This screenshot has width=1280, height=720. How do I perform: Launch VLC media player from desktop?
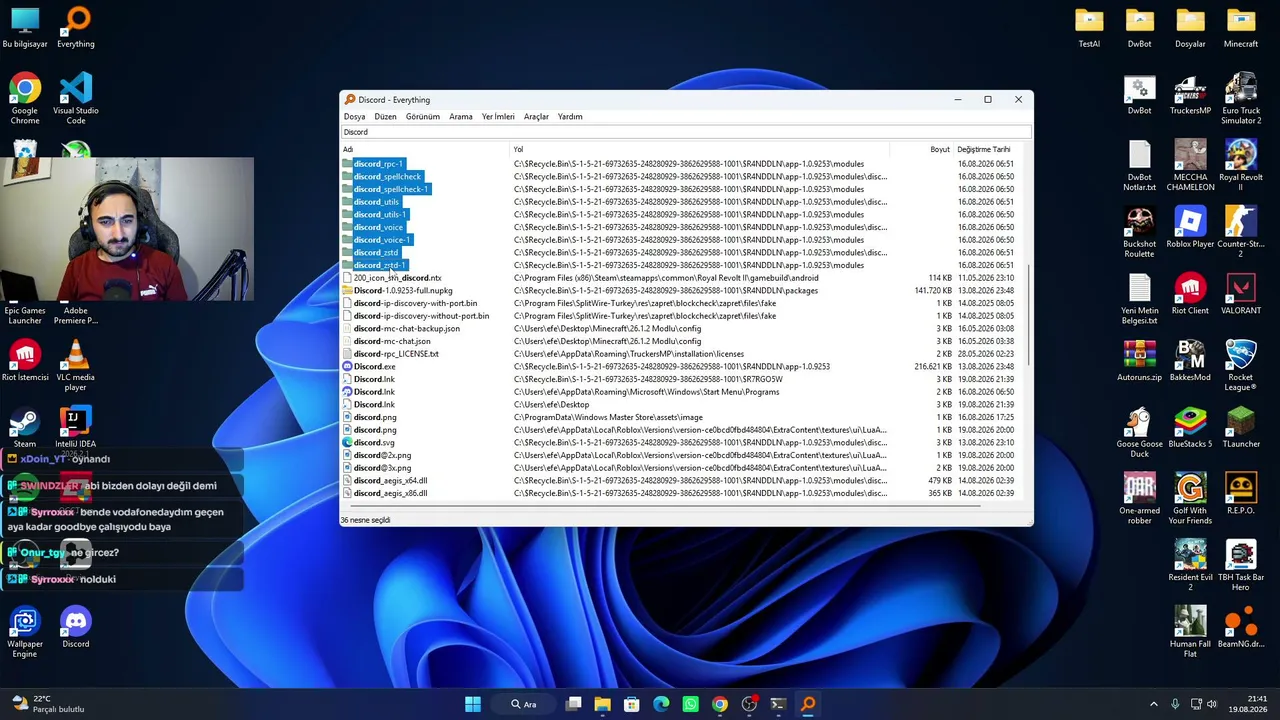tap(76, 366)
